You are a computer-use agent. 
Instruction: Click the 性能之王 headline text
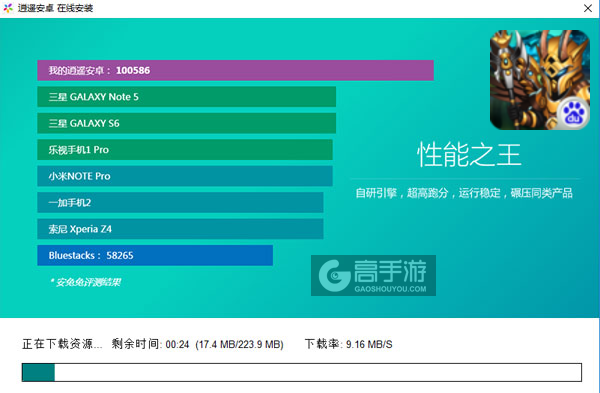tap(469, 155)
